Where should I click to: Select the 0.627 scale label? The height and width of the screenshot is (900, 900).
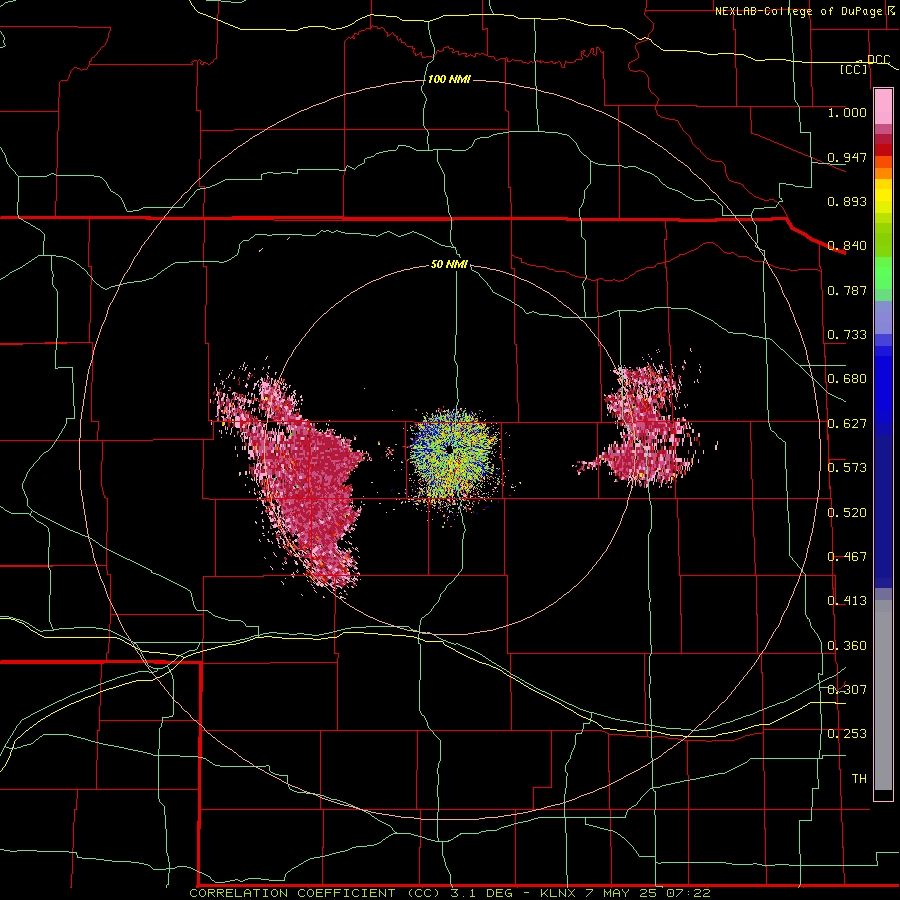point(847,424)
